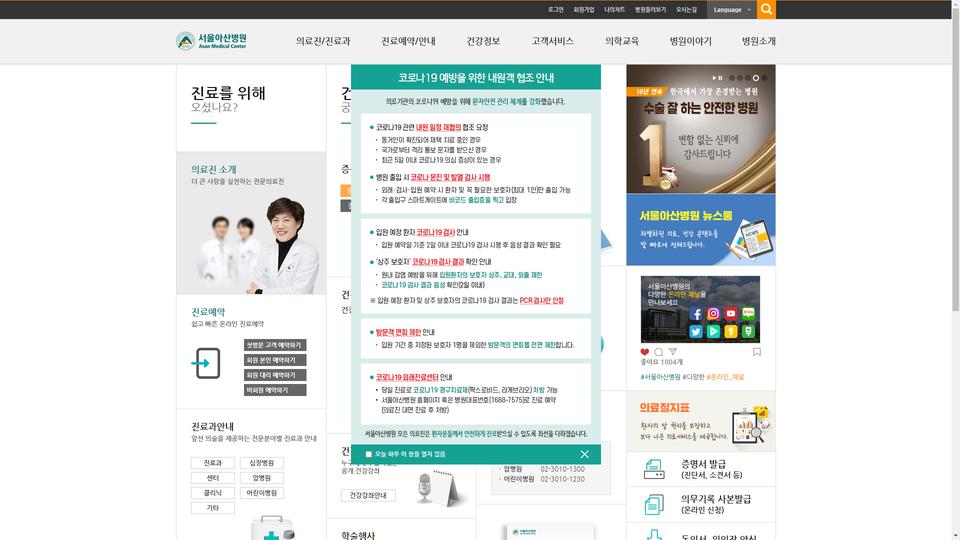Open 병원둘러보기 from the top bar

click(650, 10)
